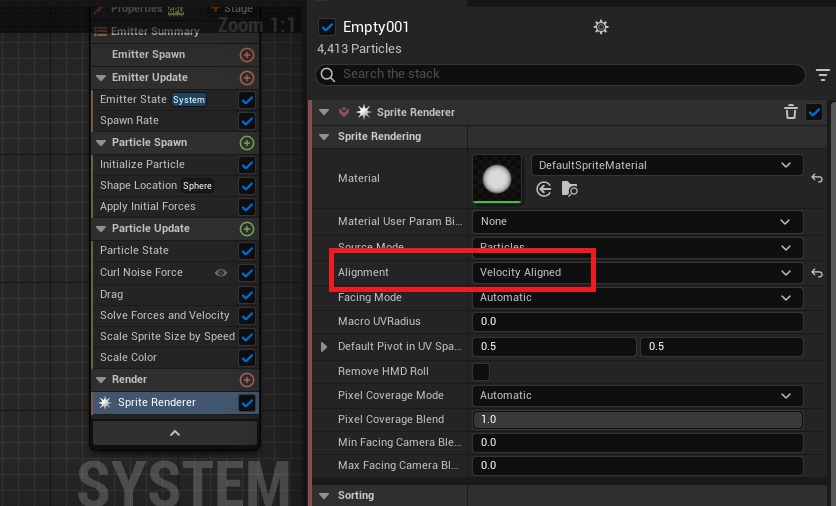Screen dimensions: 836x506
Task: Disable the Shape Location module
Action: [x=247, y=186]
